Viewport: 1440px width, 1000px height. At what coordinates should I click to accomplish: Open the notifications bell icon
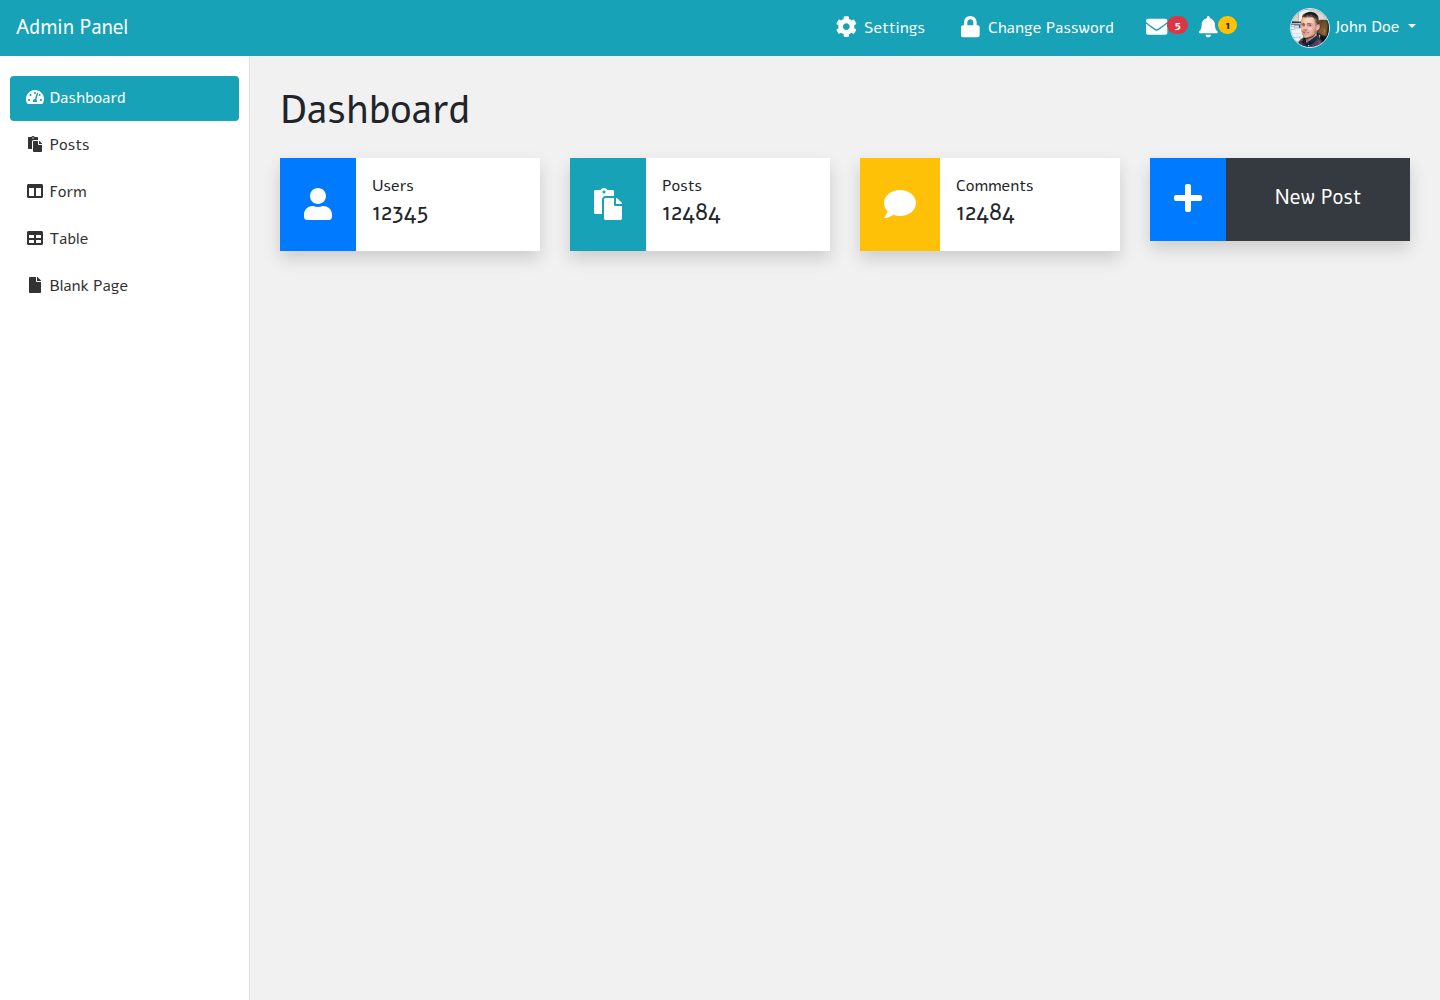point(1208,27)
